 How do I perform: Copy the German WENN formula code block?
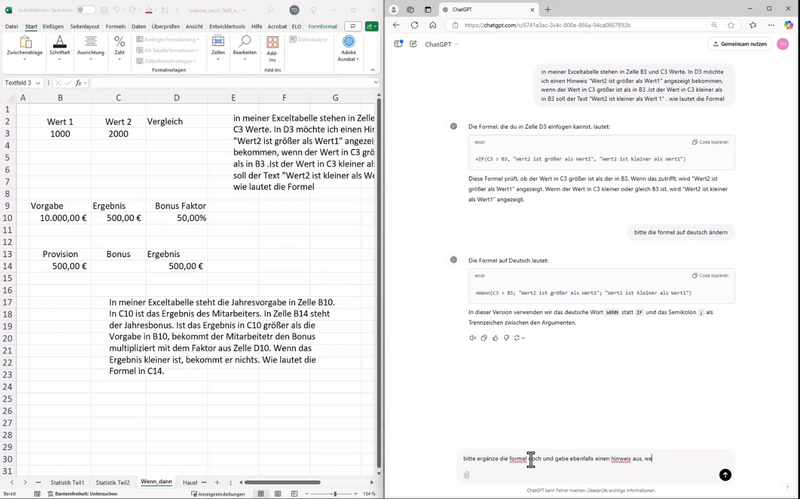[x=710, y=275]
